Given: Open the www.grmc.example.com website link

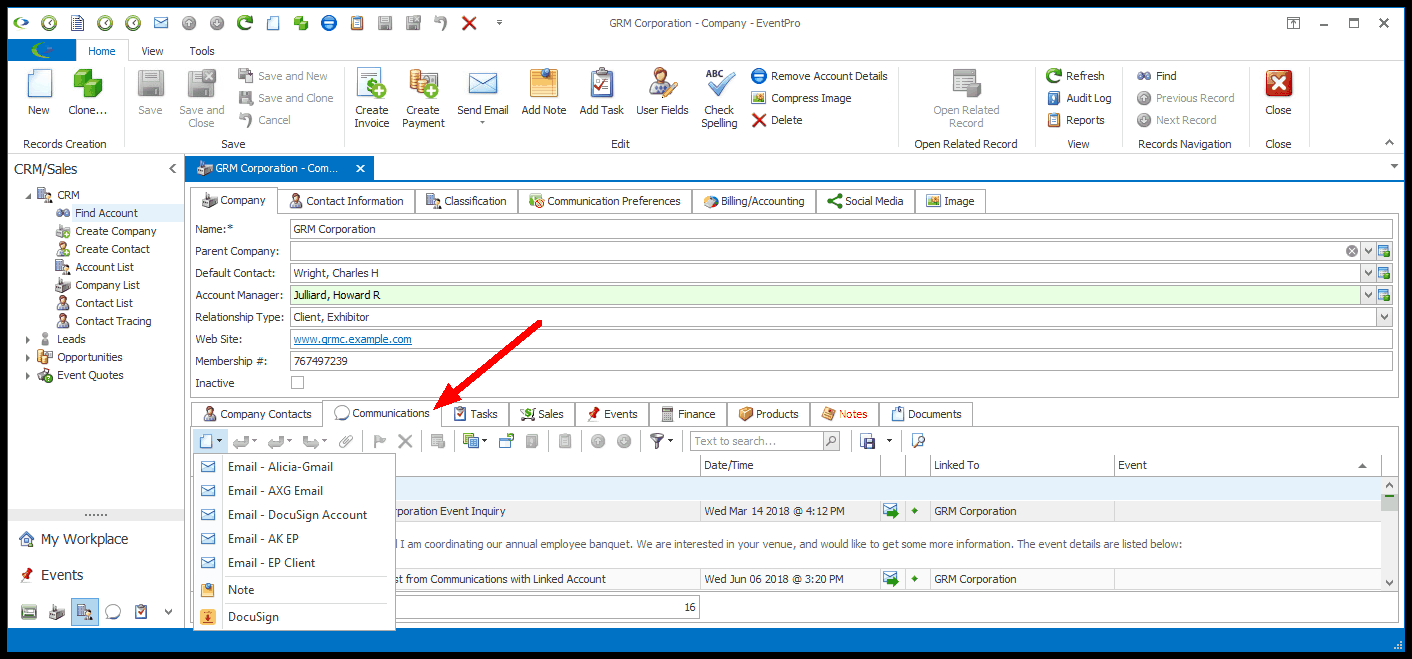Looking at the screenshot, I should pyautogui.click(x=352, y=339).
